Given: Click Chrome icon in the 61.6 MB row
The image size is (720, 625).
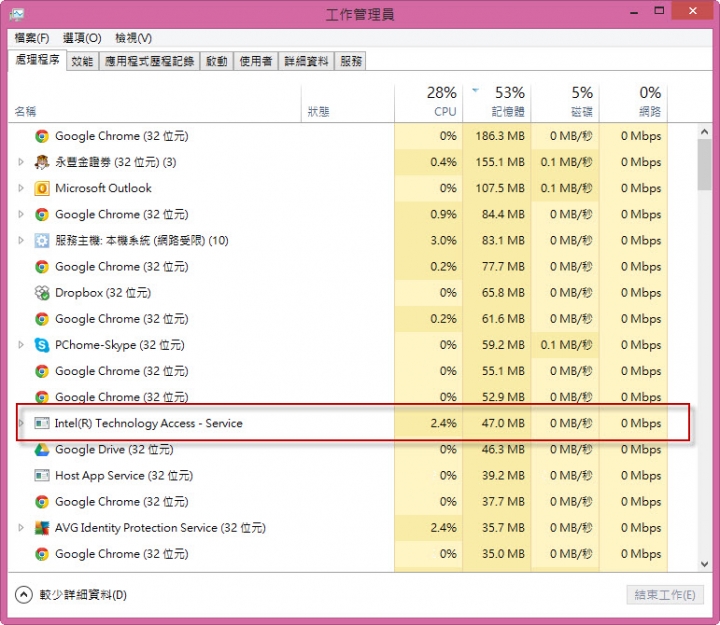Looking at the screenshot, I should click(x=42, y=319).
